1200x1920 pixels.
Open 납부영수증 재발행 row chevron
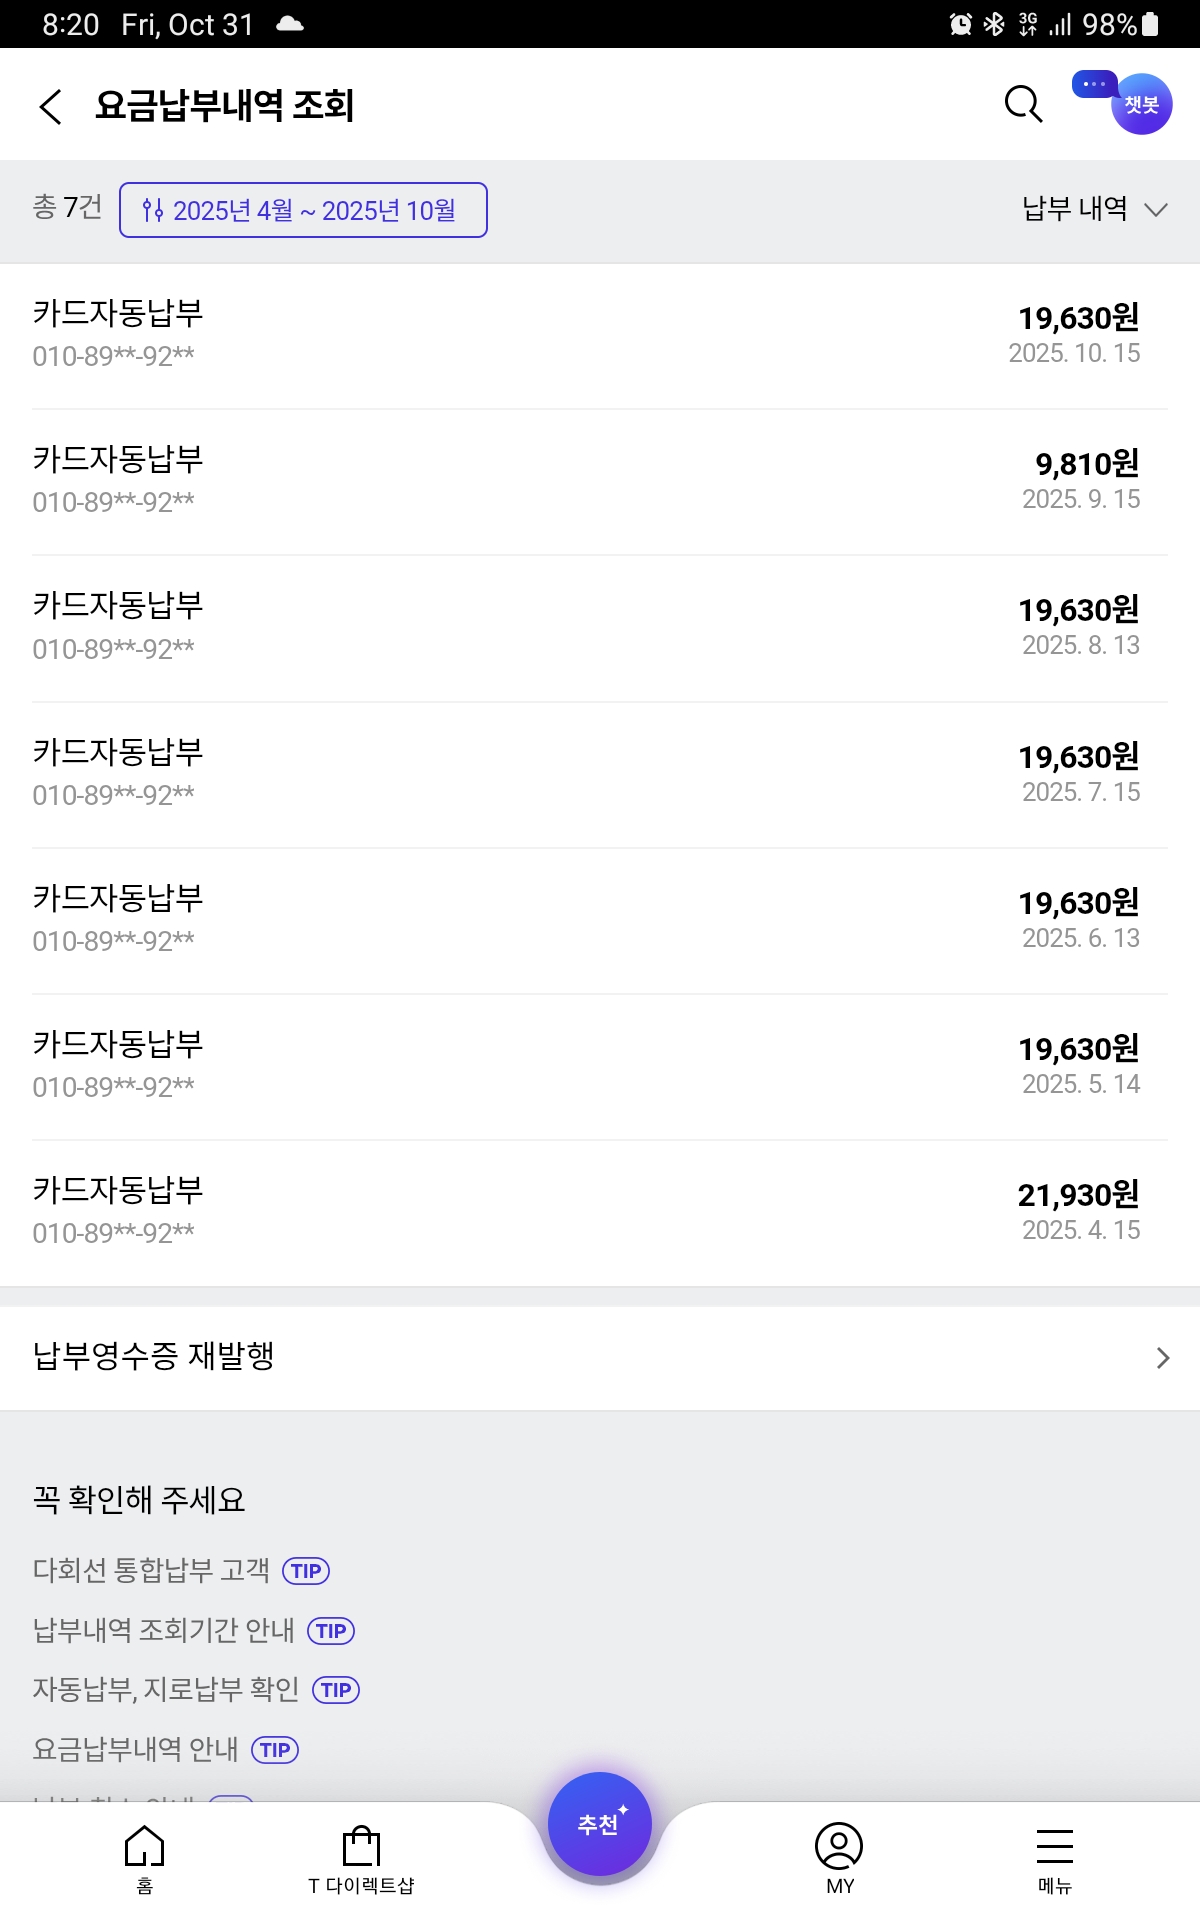1162,1358
